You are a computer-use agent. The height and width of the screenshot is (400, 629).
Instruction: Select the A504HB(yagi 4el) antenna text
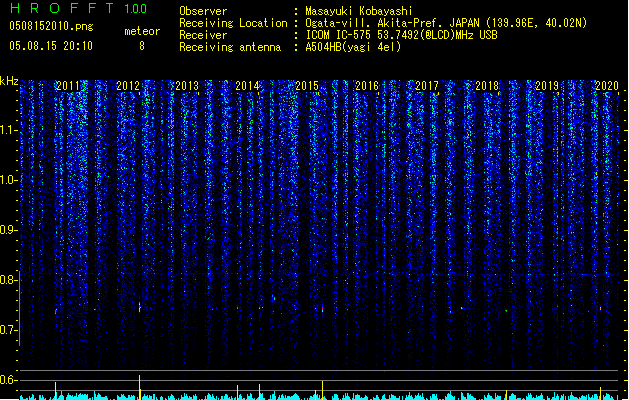pyautogui.click(x=353, y=47)
